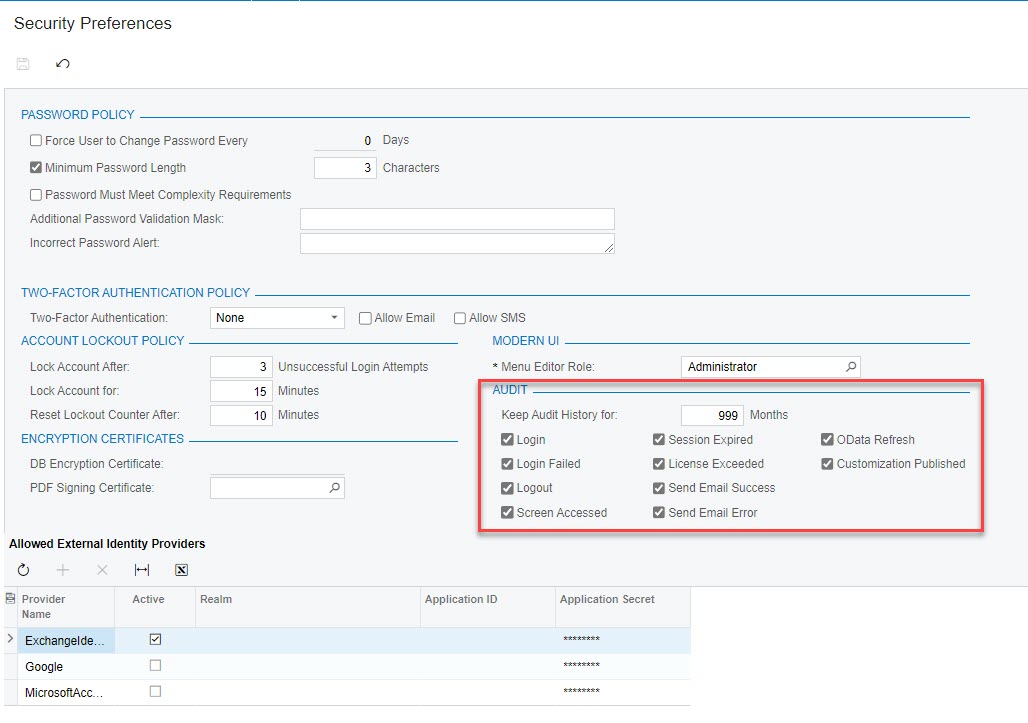Click the Undo cancel arrow icon
Image resolution: width=1028 pixels, height=723 pixels.
[x=62, y=64]
